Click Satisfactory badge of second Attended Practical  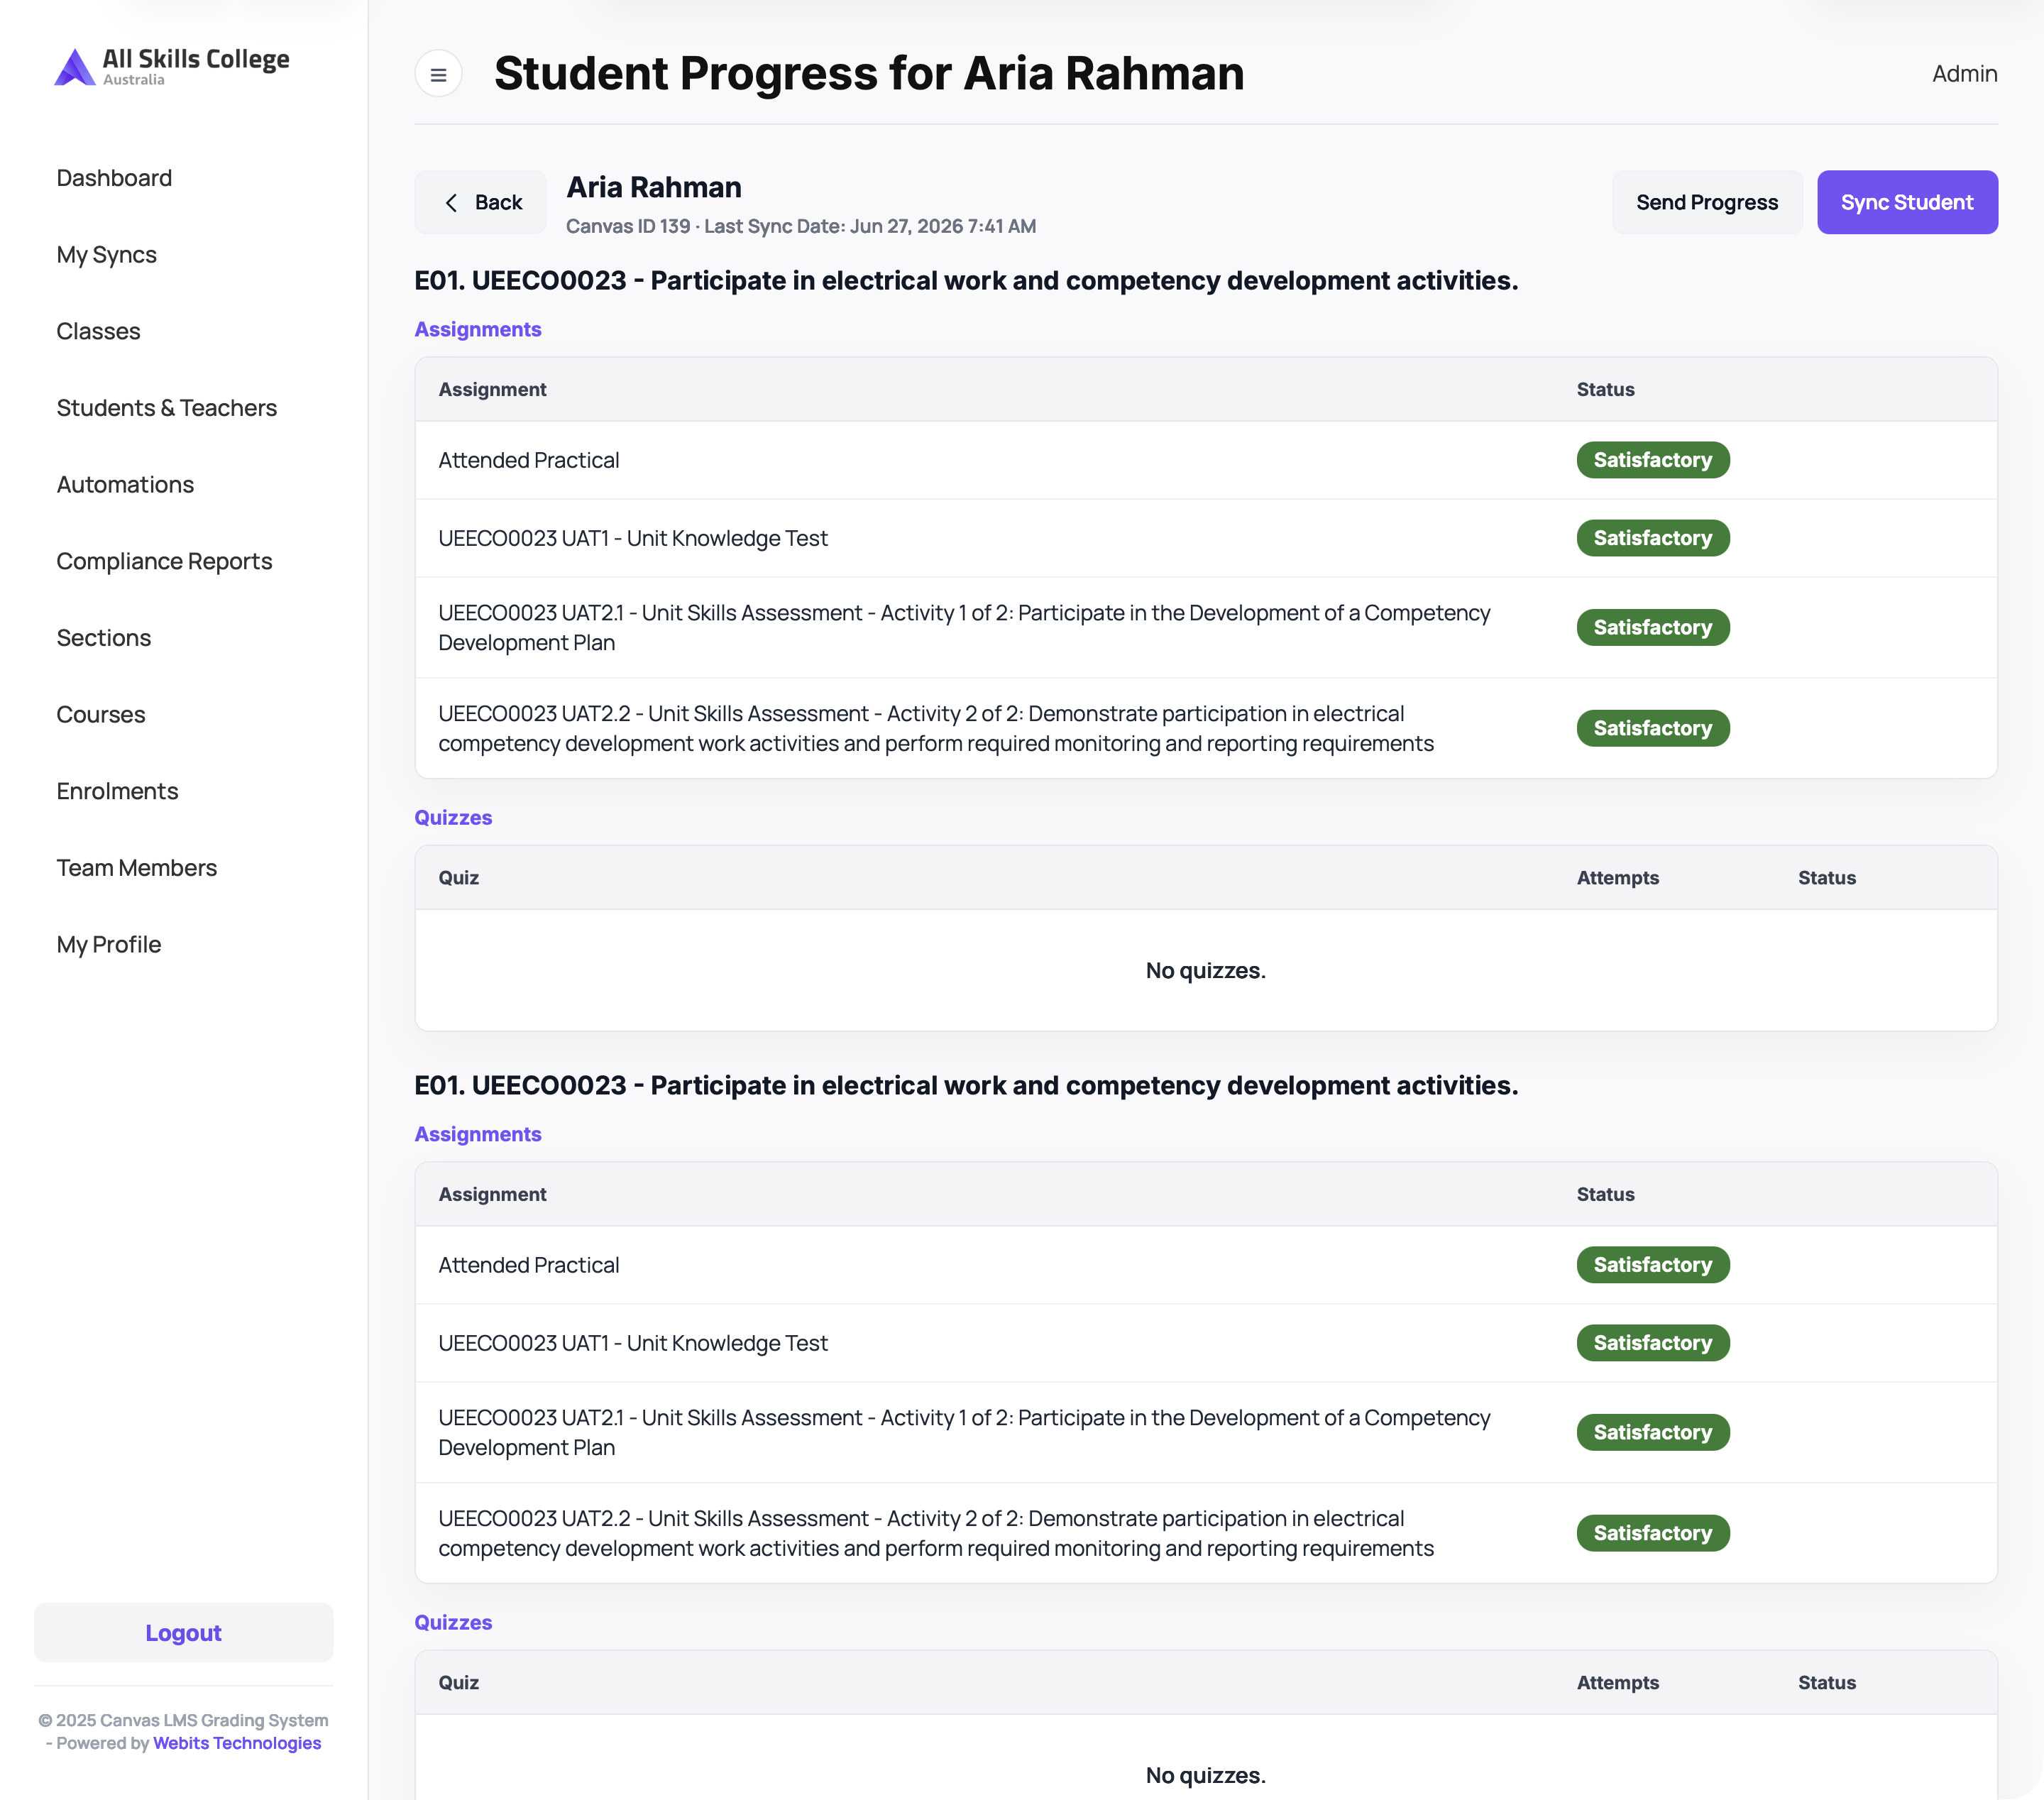(1652, 1265)
